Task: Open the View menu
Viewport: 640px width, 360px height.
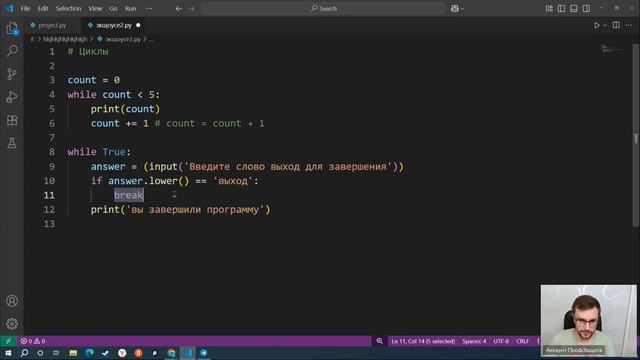Action: point(95,9)
